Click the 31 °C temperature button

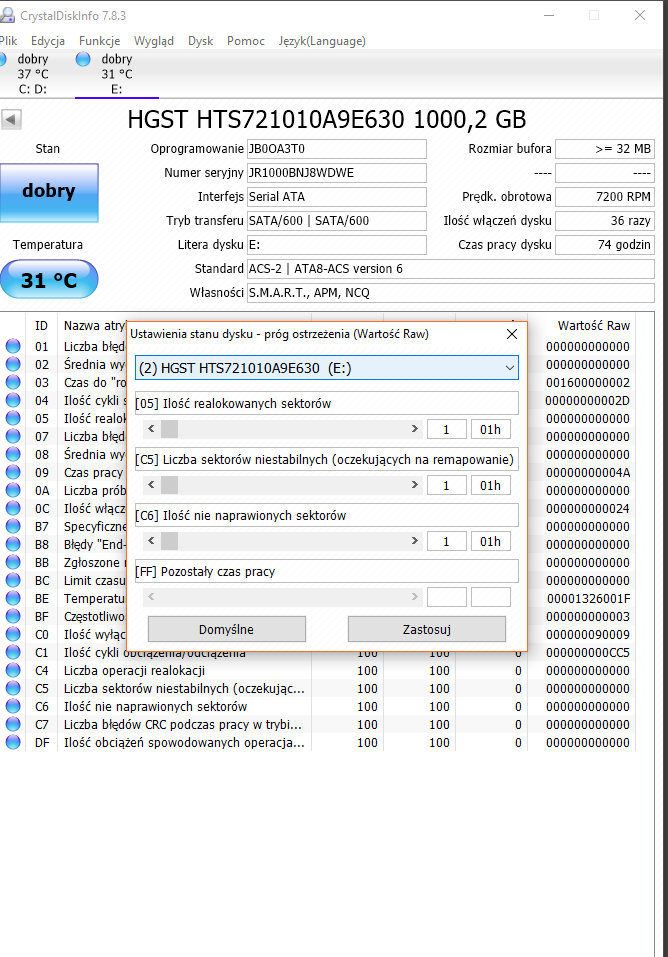click(x=49, y=280)
